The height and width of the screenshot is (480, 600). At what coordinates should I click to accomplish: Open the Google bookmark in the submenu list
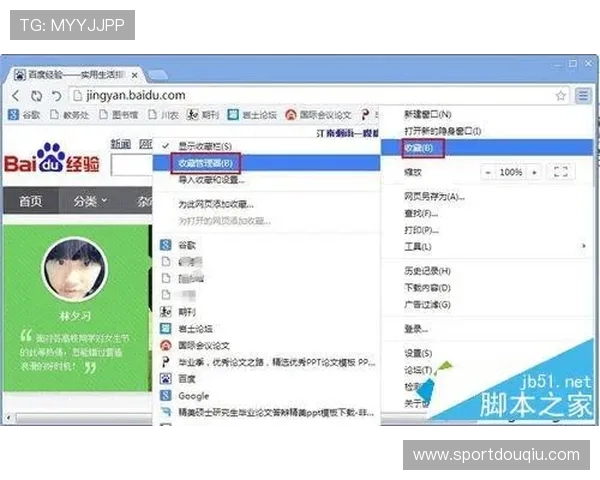(x=266, y=396)
